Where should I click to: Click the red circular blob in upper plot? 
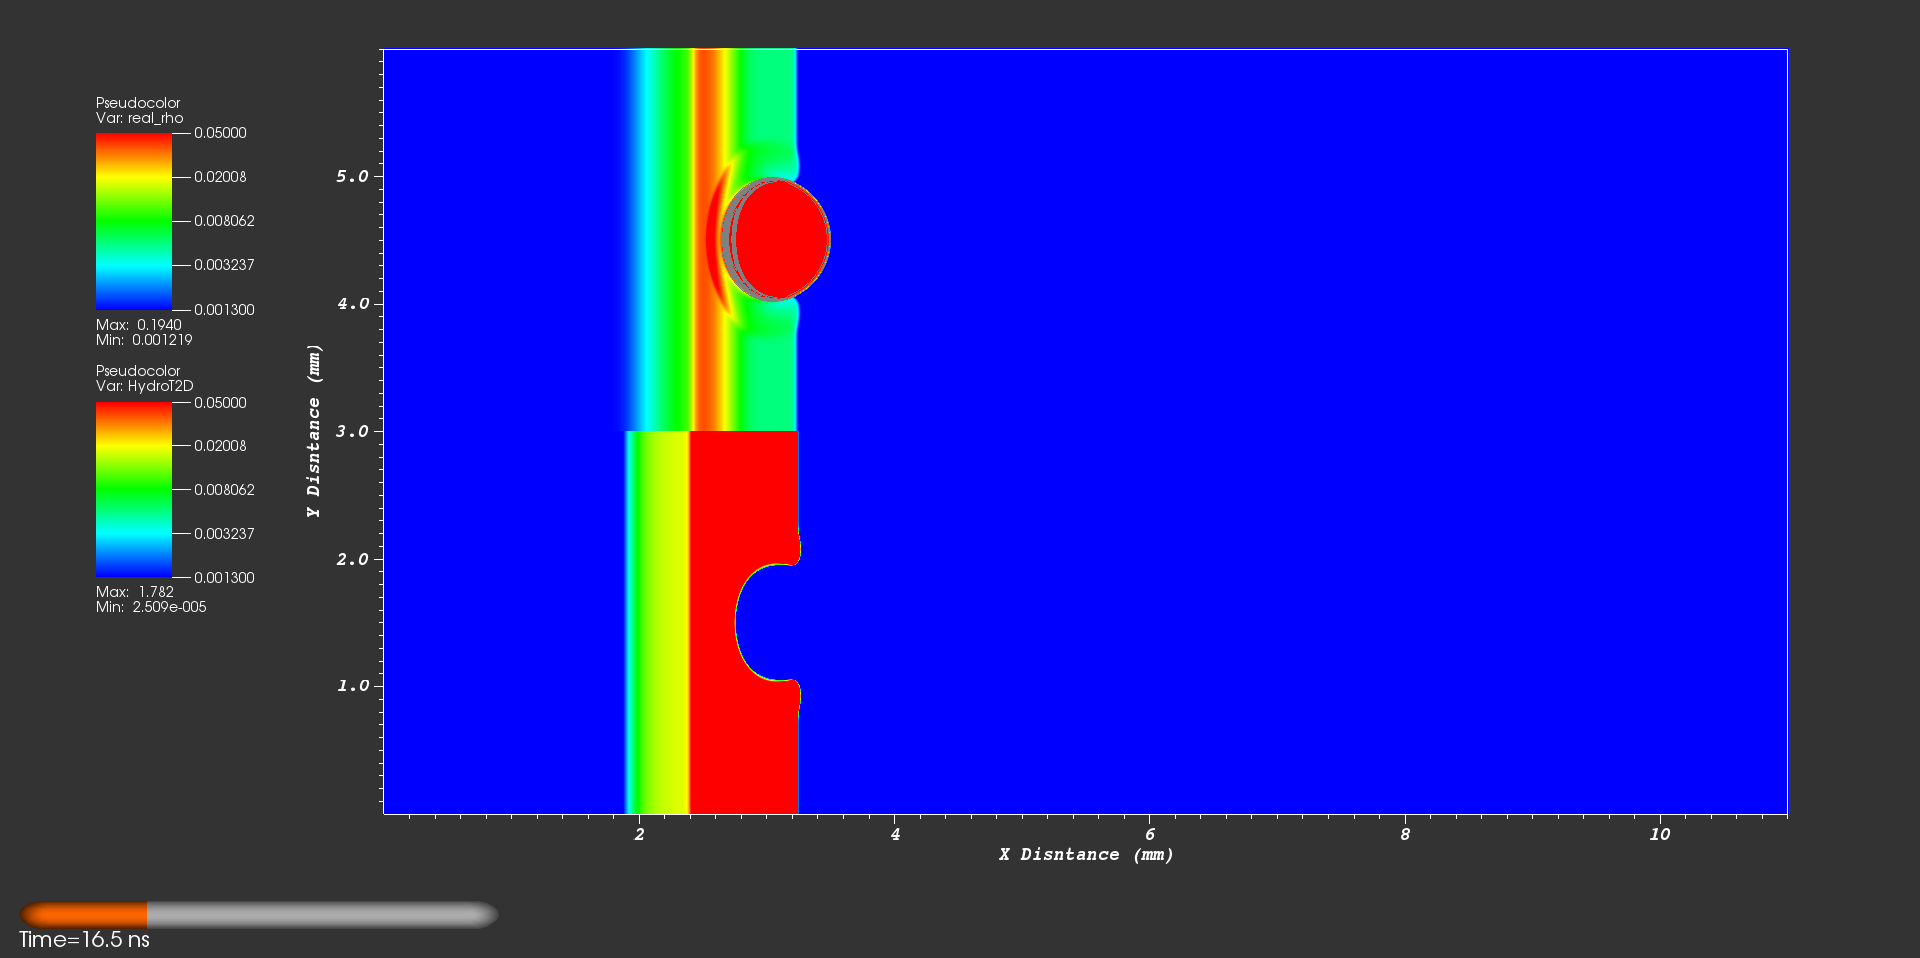point(782,239)
